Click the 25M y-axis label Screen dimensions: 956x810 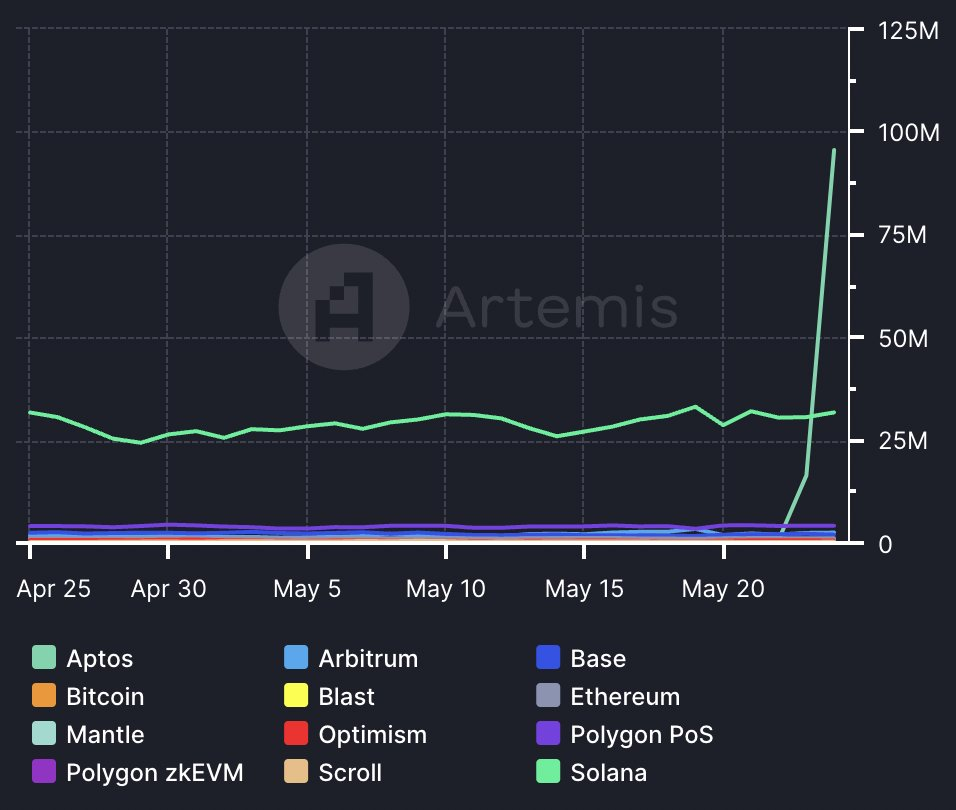click(903, 441)
